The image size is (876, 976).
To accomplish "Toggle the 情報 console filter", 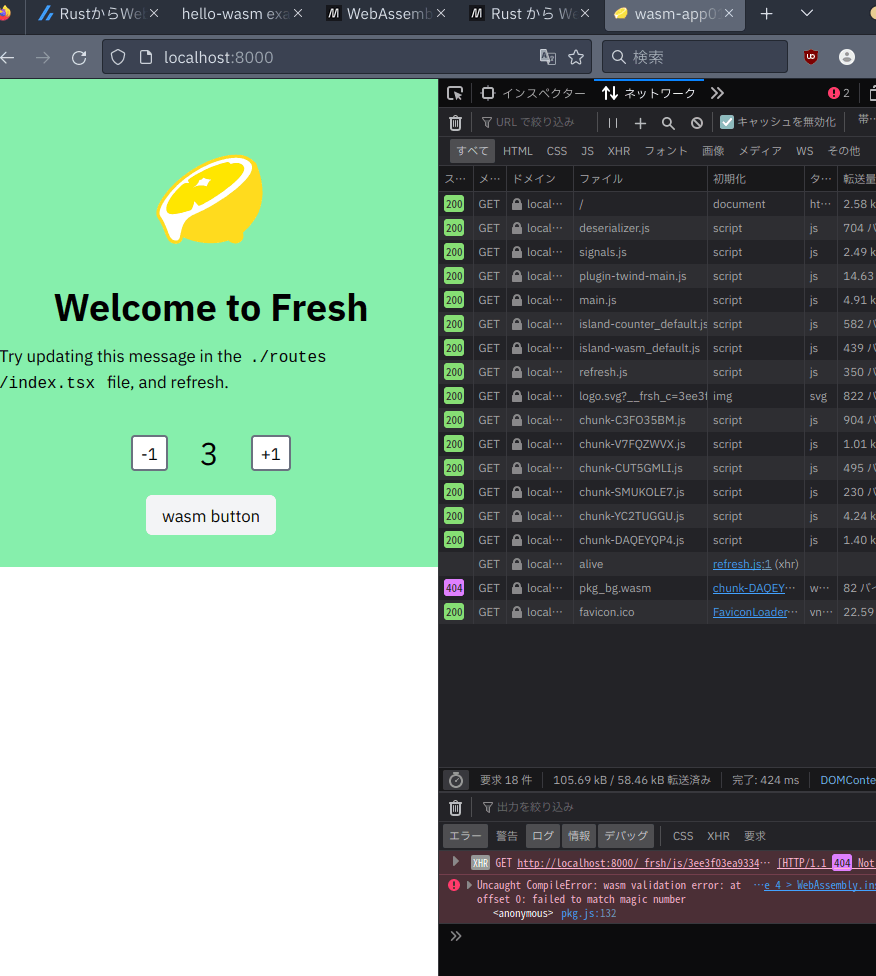I will pos(579,836).
